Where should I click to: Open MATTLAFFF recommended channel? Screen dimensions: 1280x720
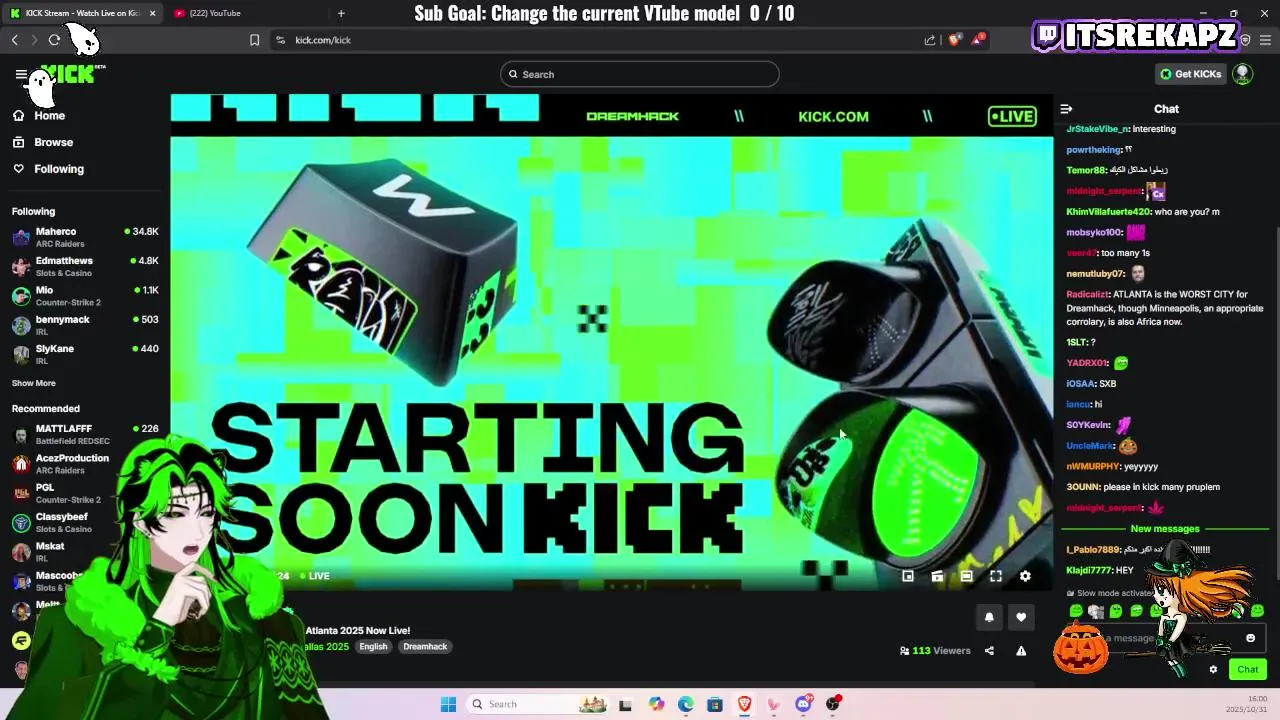coord(85,434)
